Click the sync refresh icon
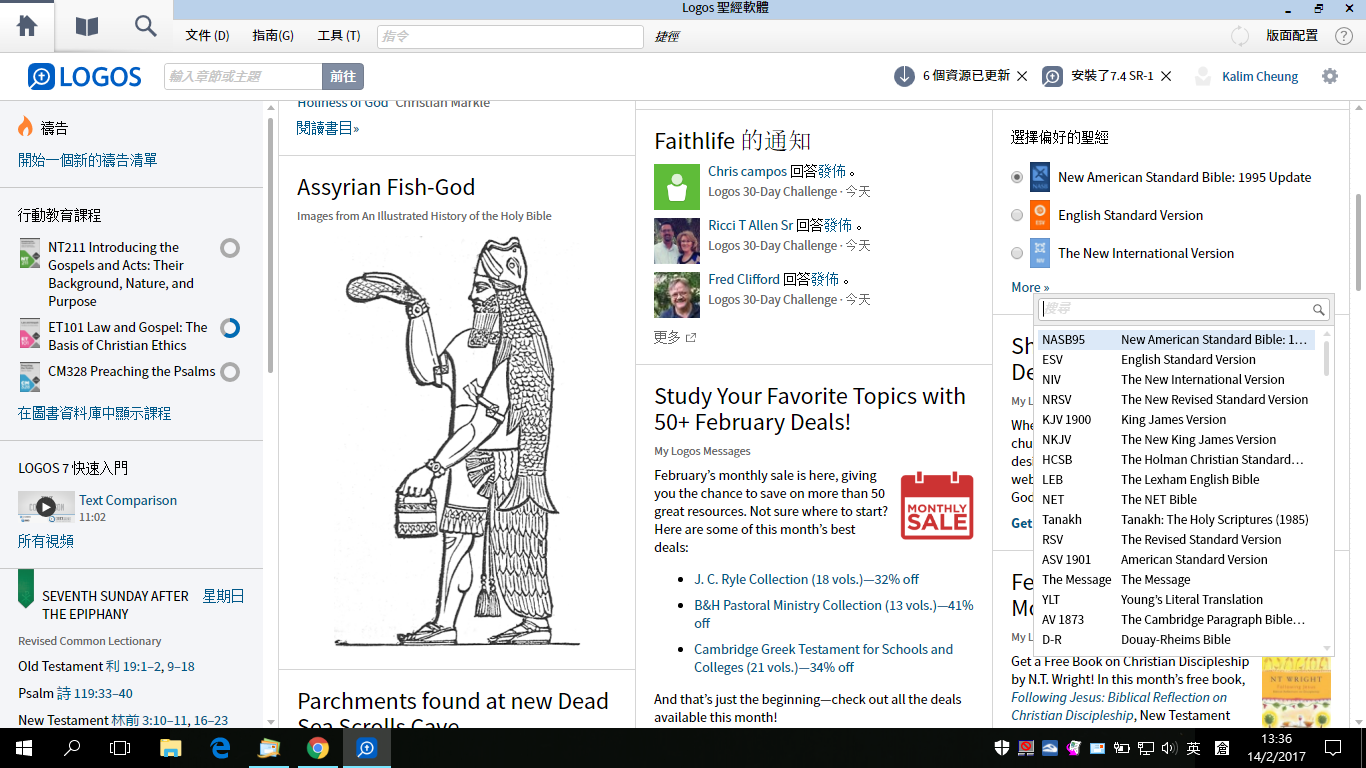Viewport: 1366px width, 768px height. (x=1240, y=36)
